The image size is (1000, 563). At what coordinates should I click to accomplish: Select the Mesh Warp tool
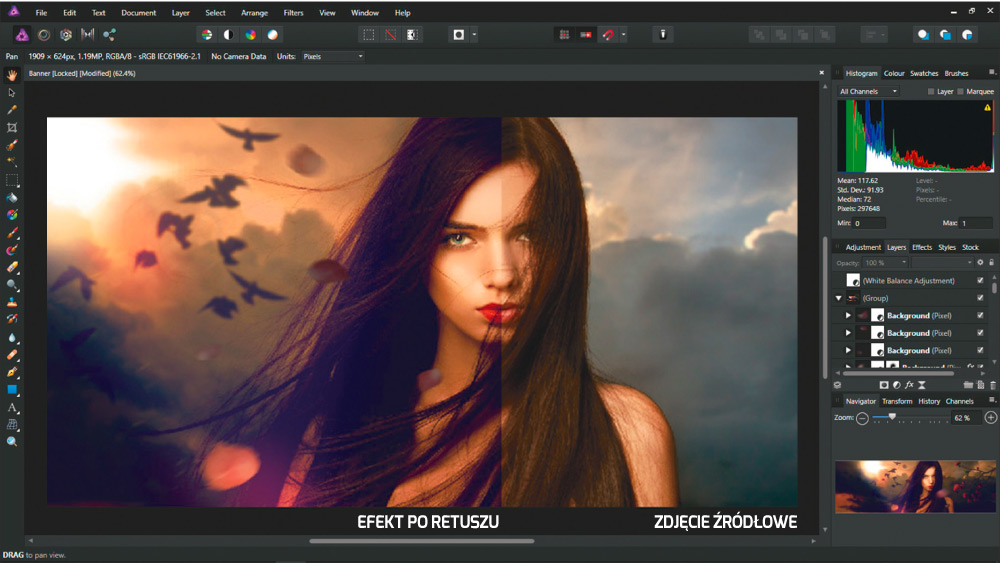click(x=11, y=425)
